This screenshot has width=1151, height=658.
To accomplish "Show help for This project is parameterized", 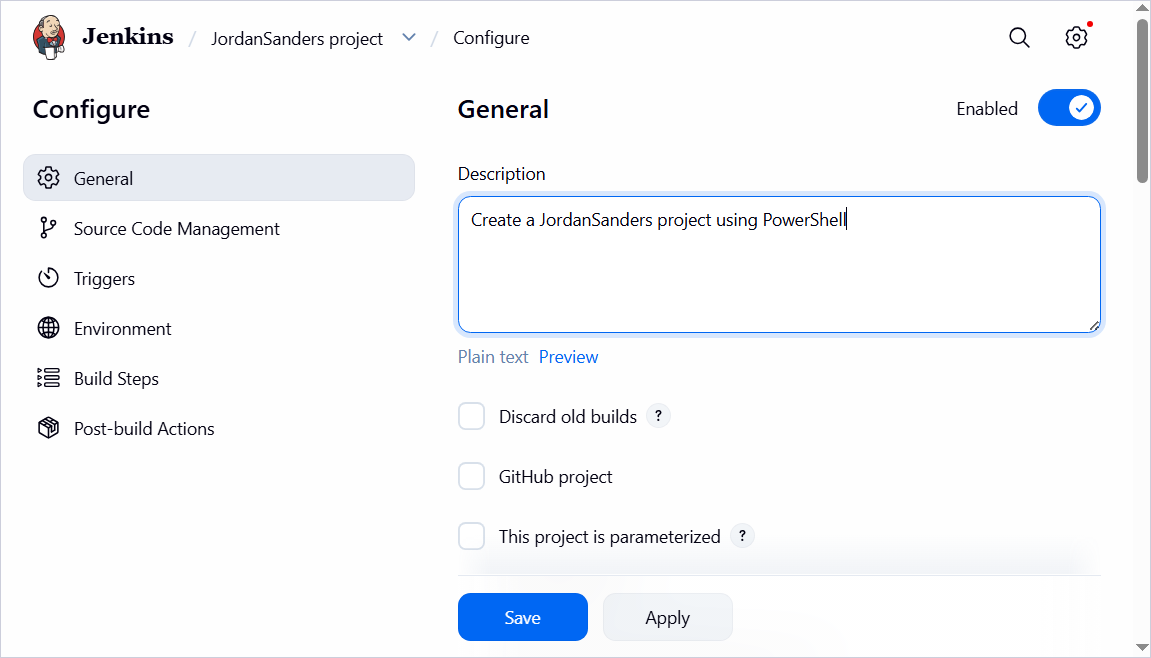I will click(x=742, y=536).
